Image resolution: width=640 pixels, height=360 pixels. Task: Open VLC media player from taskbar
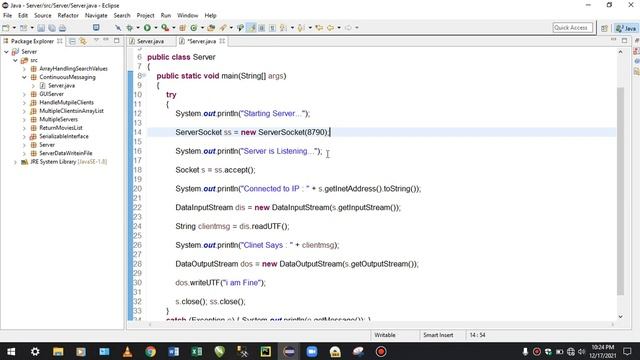click(127, 351)
